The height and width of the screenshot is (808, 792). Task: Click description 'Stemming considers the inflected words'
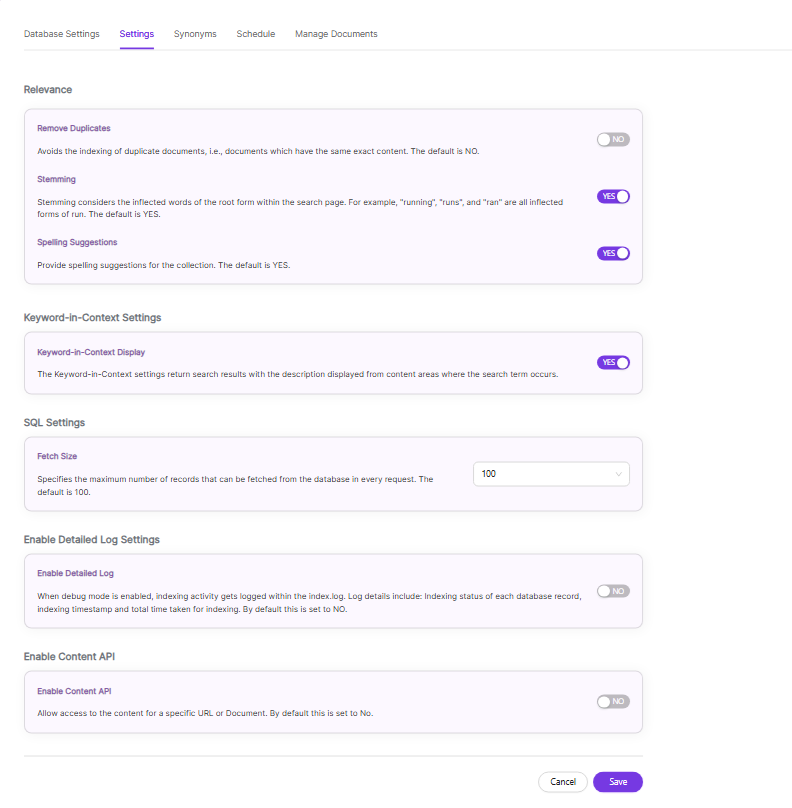coord(300,208)
